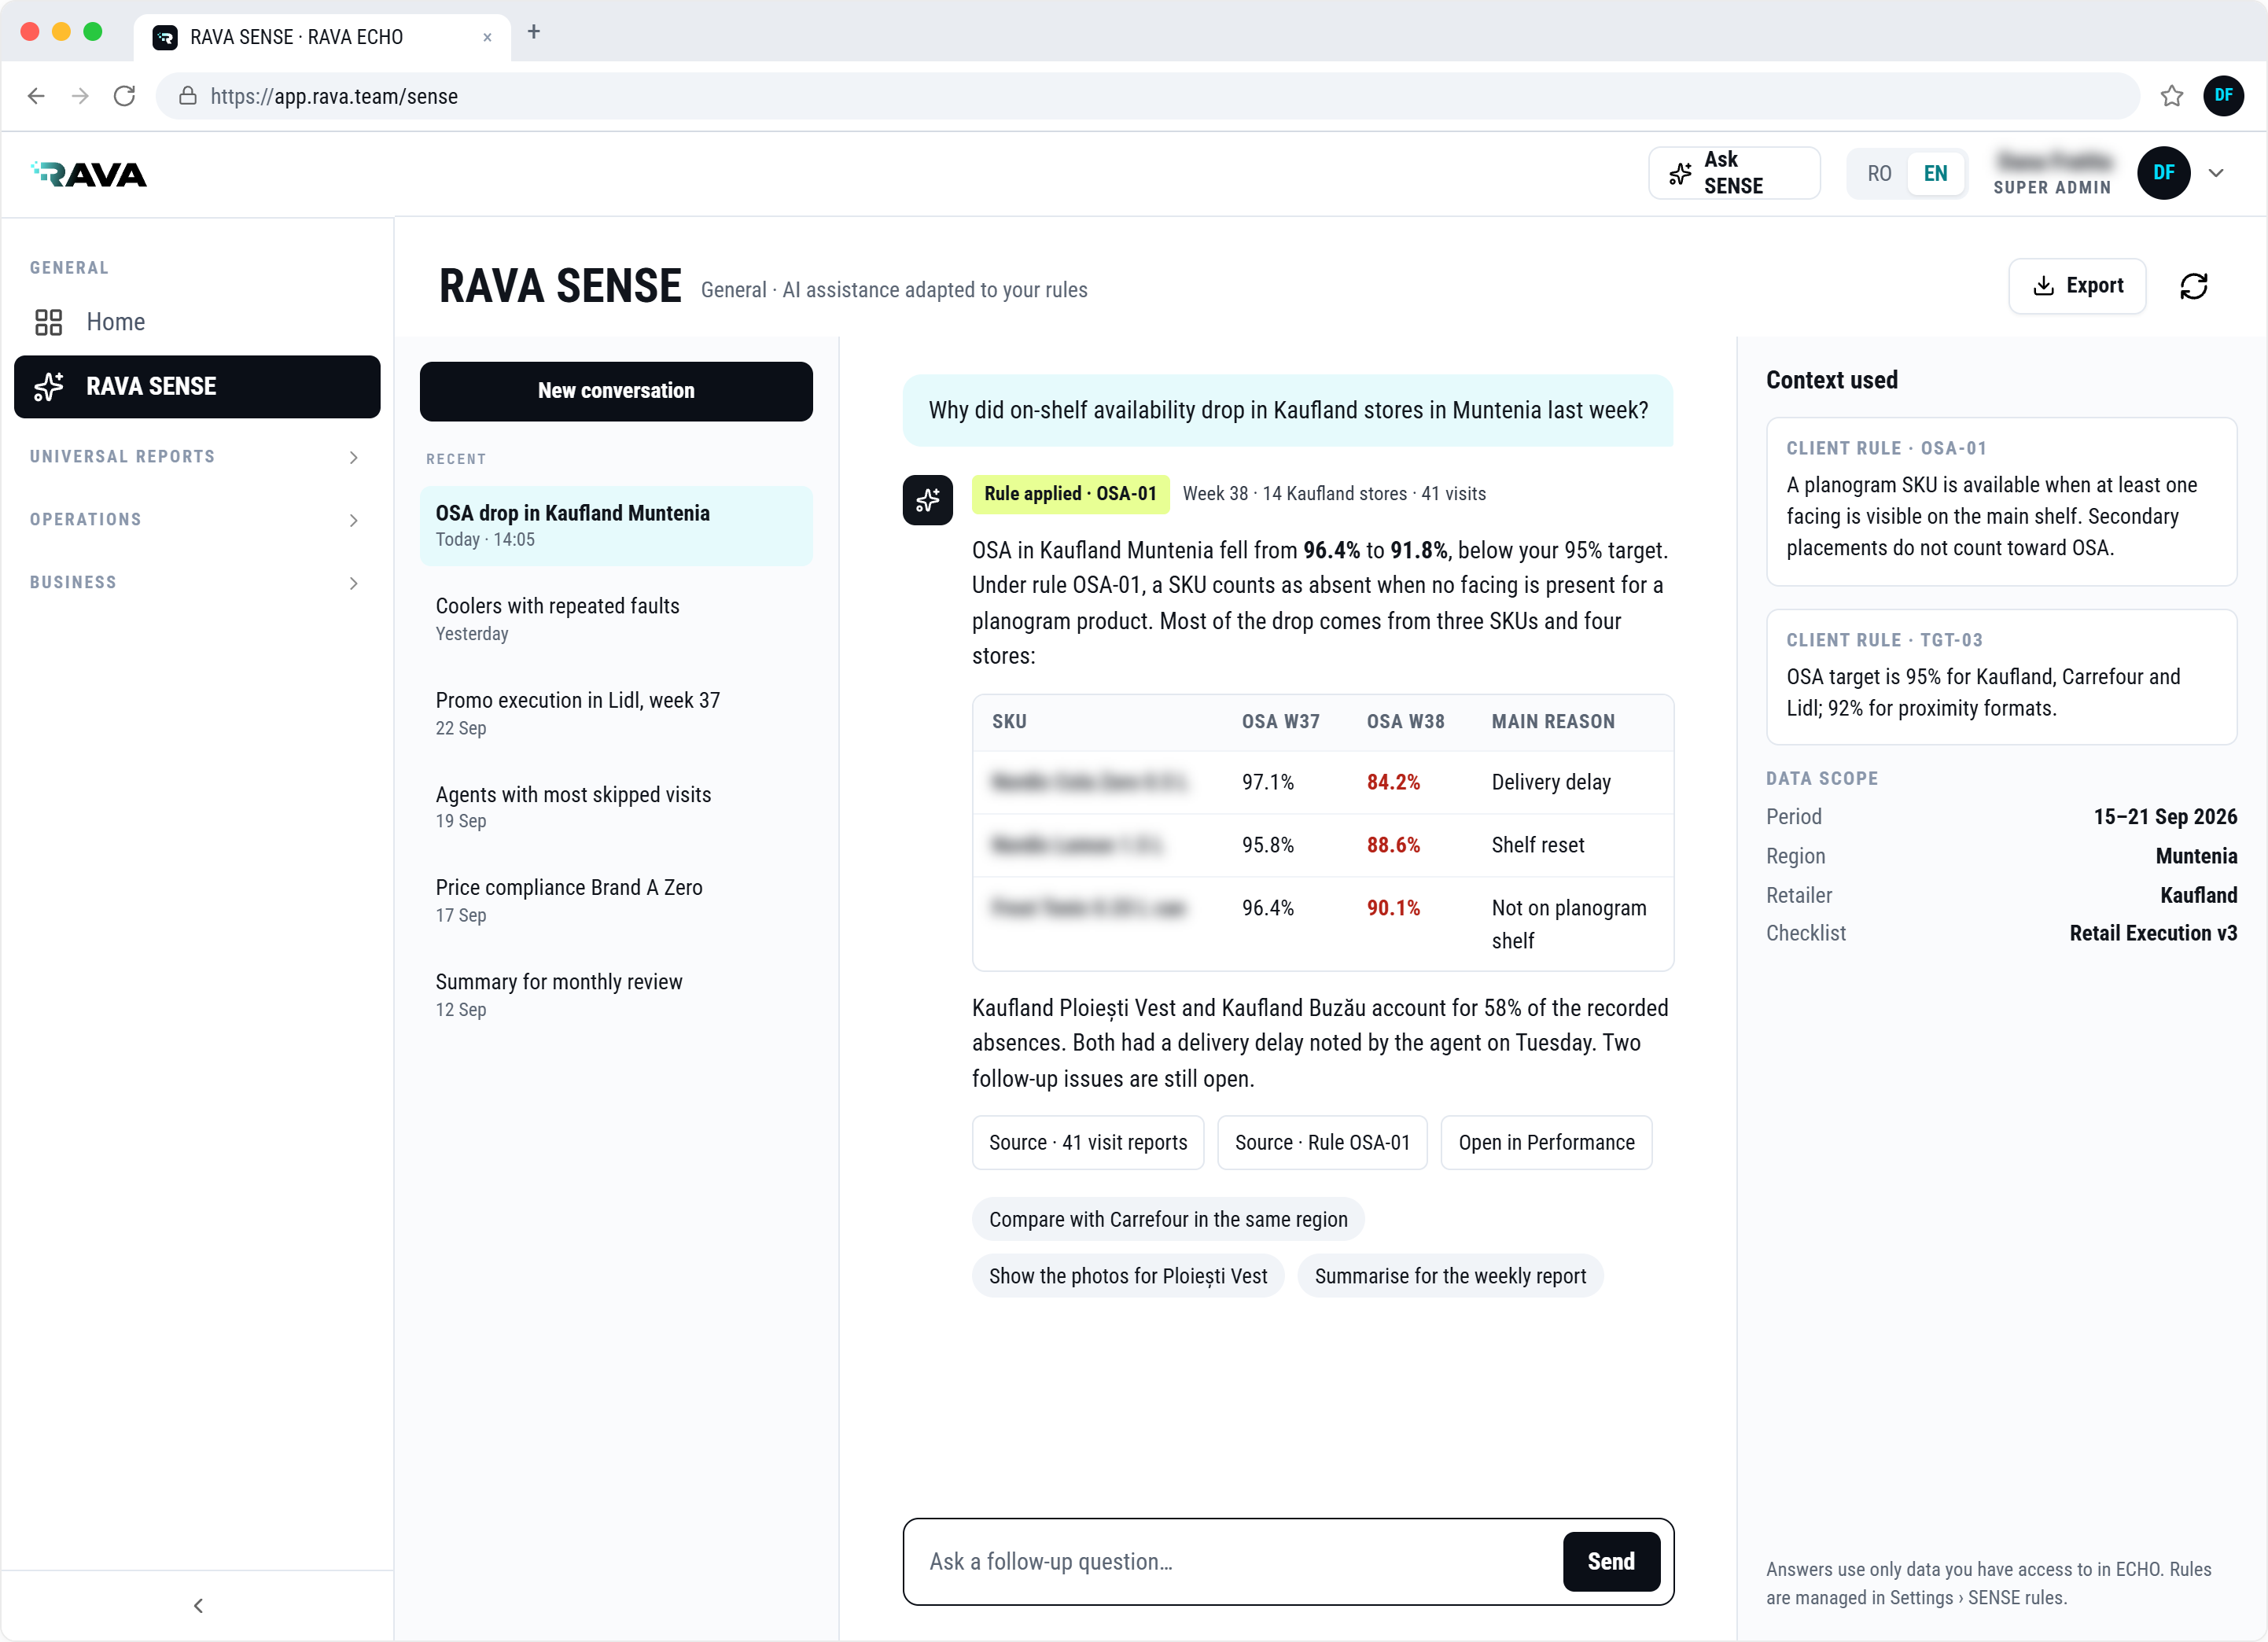The image size is (2268, 1642).
Task: Click the RAVA logo in the header
Action: click(x=88, y=175)
